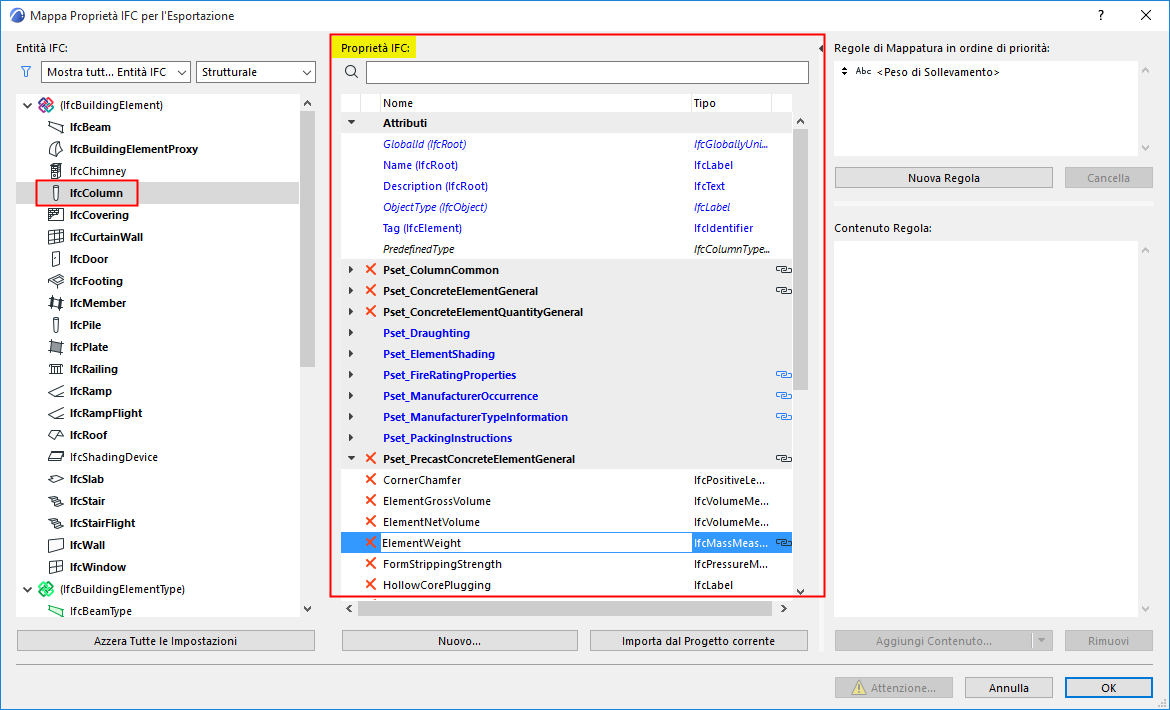Toggle red X on Pset_ColumnCommon
The width and height of the screenshot is (1170, 710).
point(371,270)
